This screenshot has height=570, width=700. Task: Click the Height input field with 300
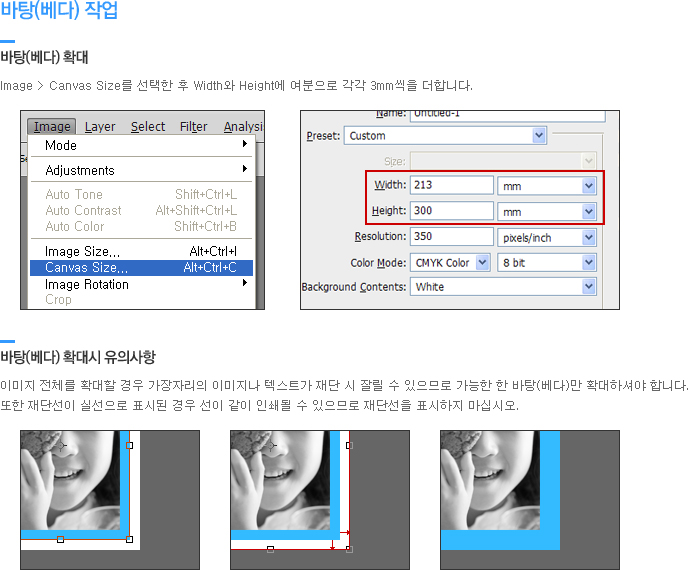point(452,212)
